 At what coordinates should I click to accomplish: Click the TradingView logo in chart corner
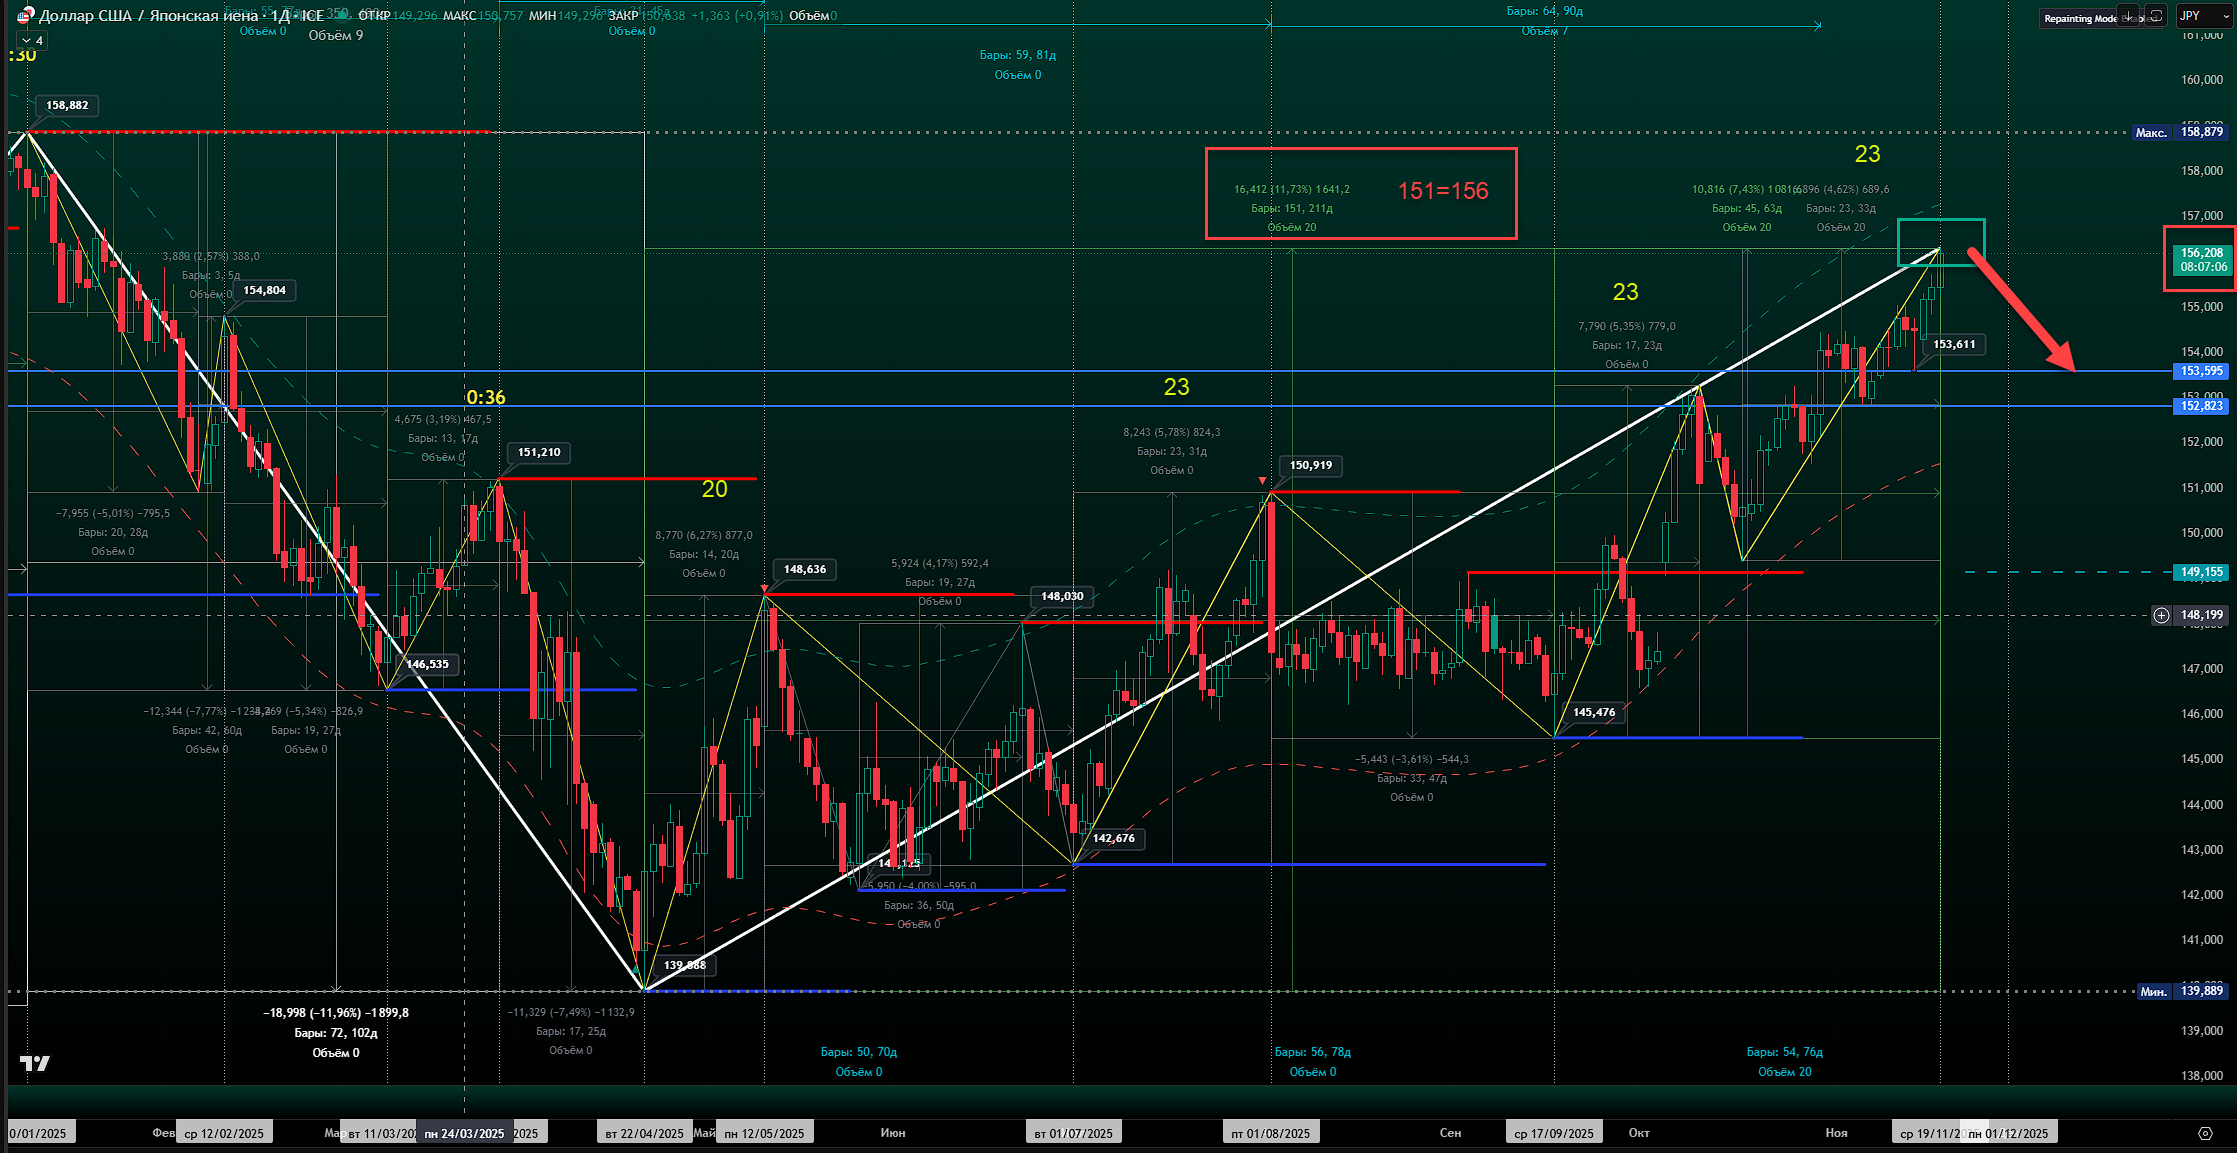tap(35, 1063)
